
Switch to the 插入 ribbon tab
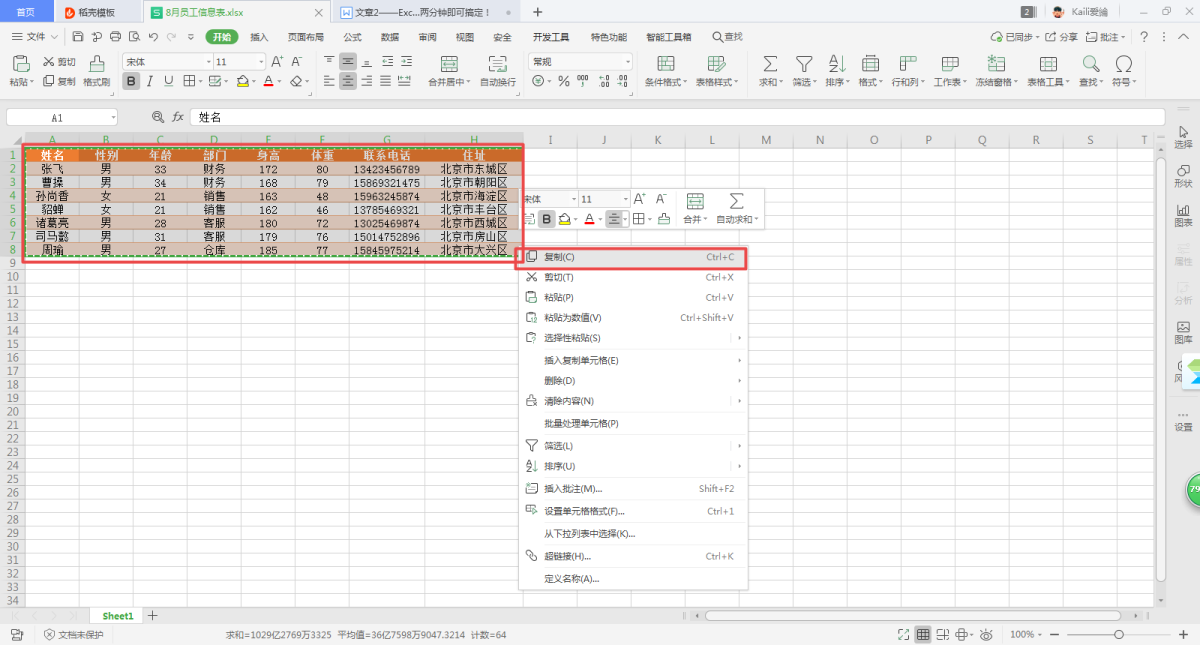coord(259,37)
